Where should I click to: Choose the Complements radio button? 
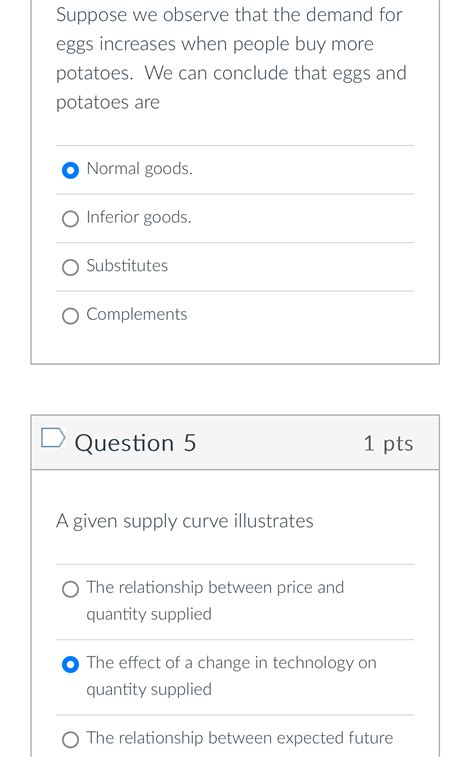71,316
